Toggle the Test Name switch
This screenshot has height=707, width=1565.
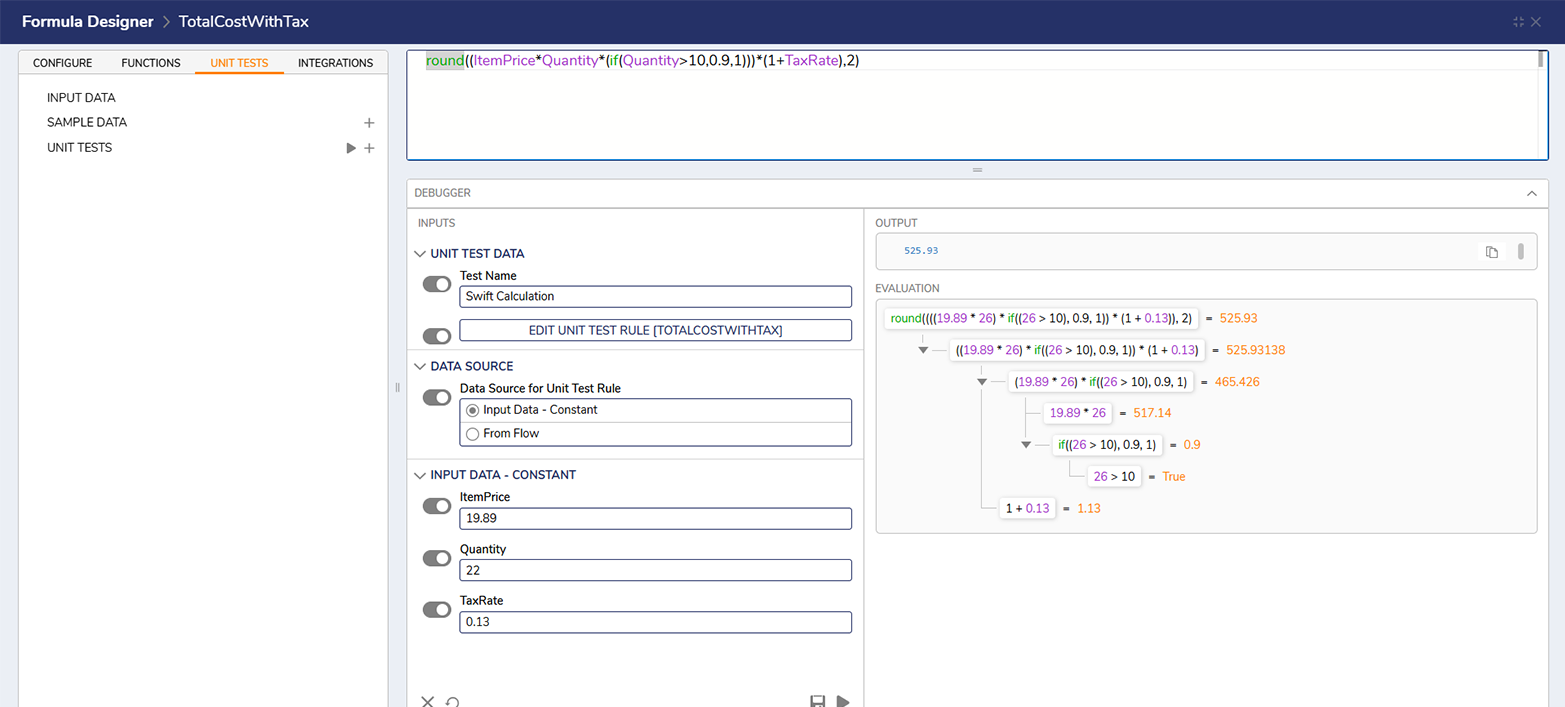pos(437,285)
